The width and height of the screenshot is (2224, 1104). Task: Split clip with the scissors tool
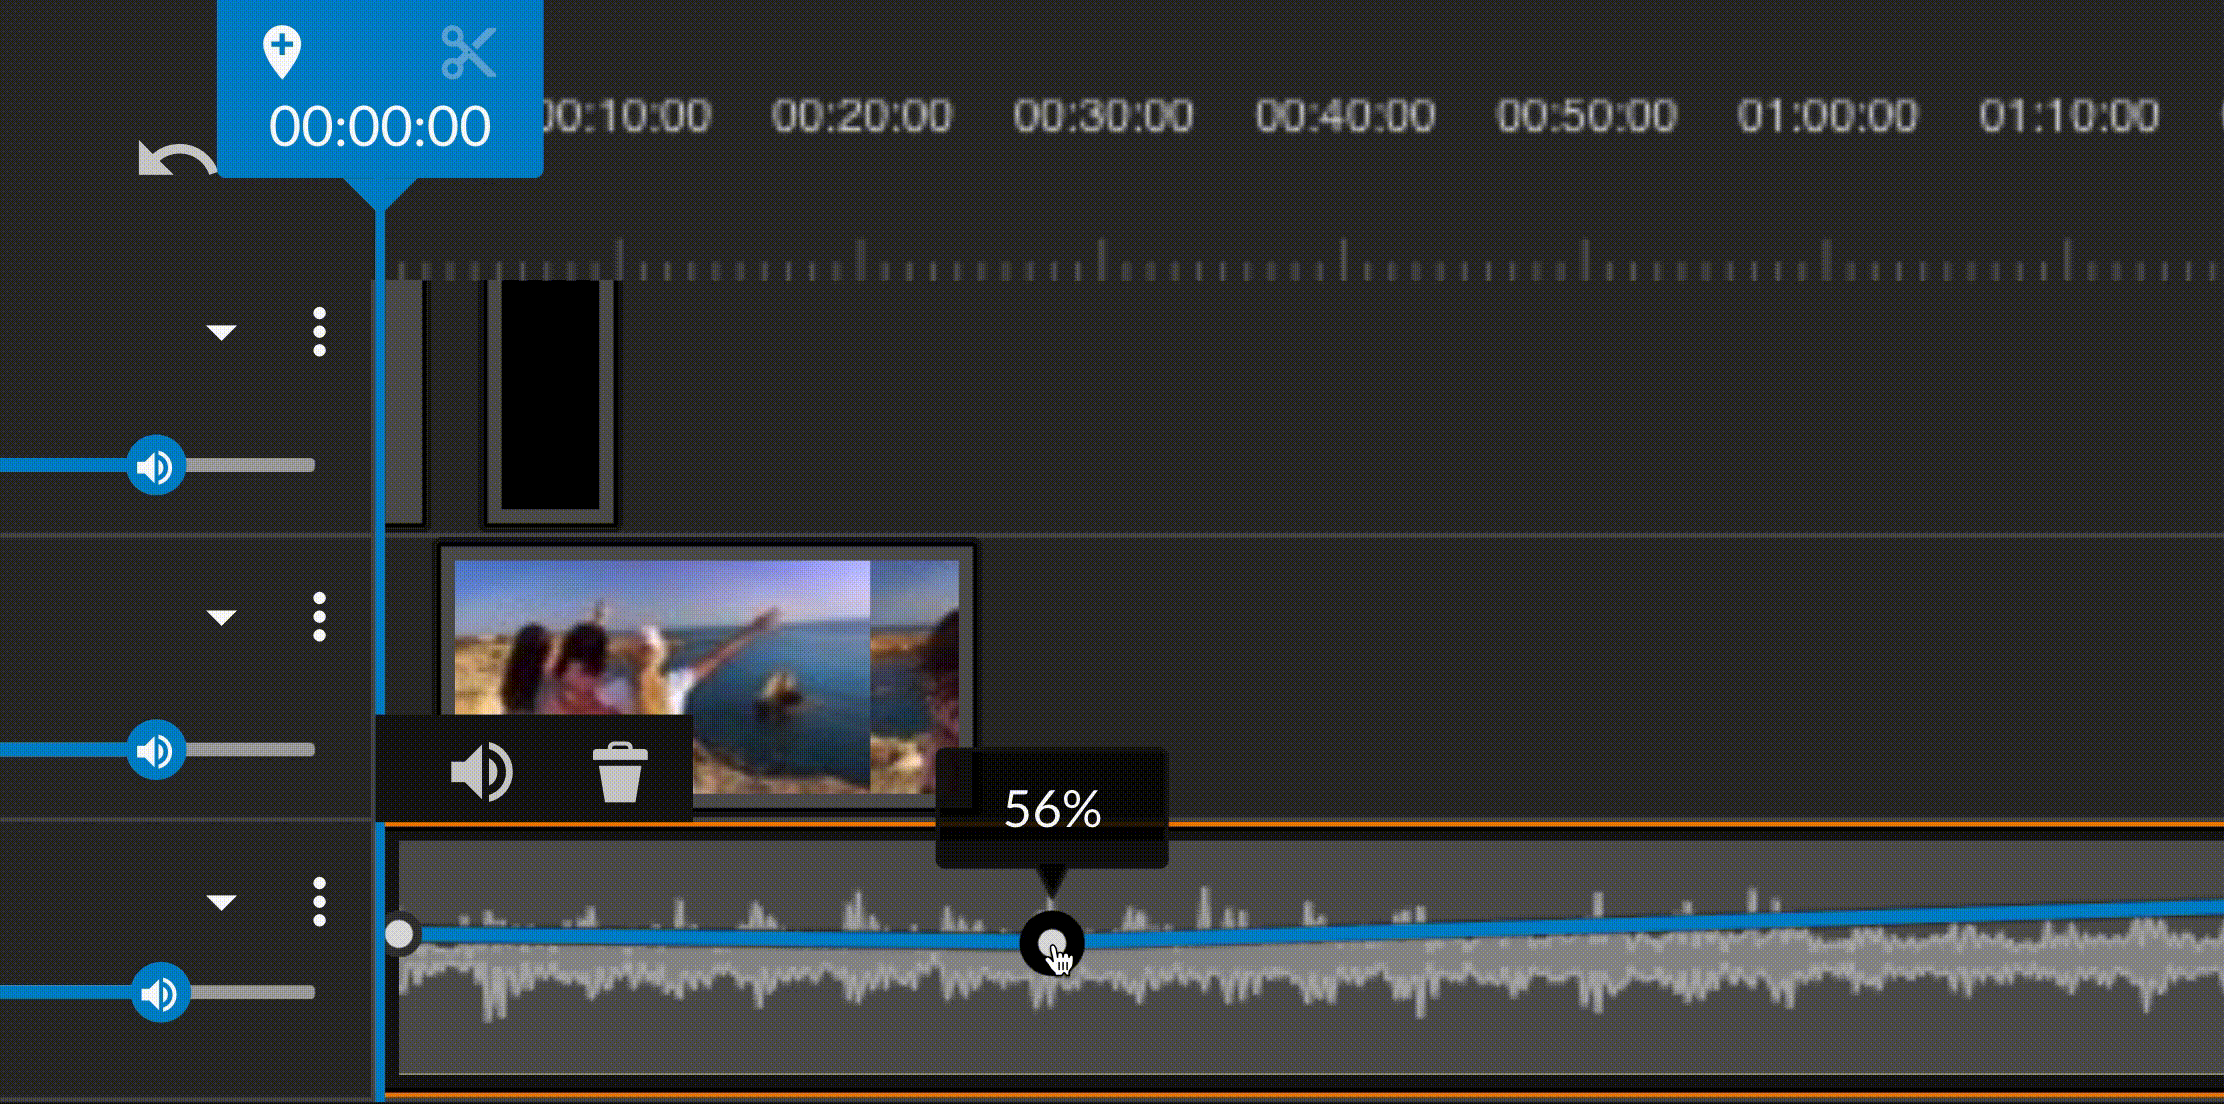[468, 52]
